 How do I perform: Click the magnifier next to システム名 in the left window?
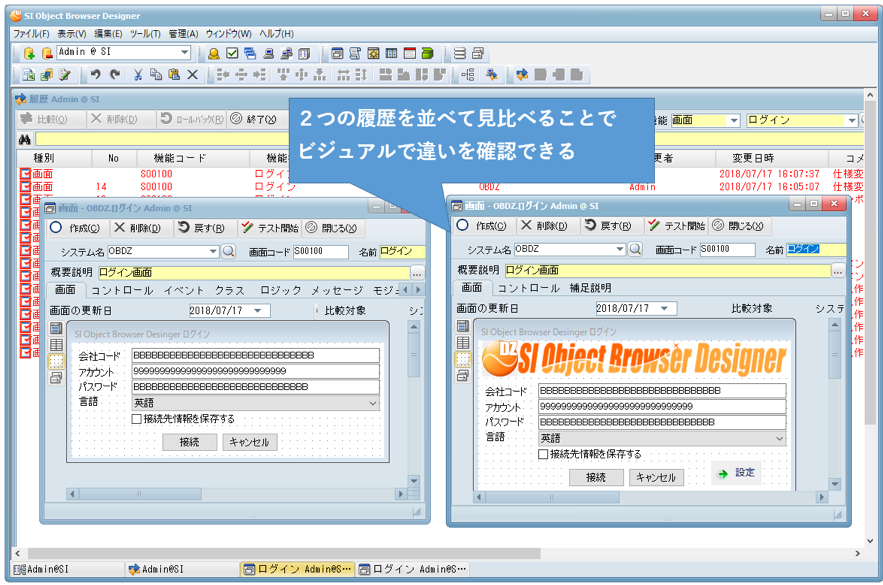click(229, 252)
